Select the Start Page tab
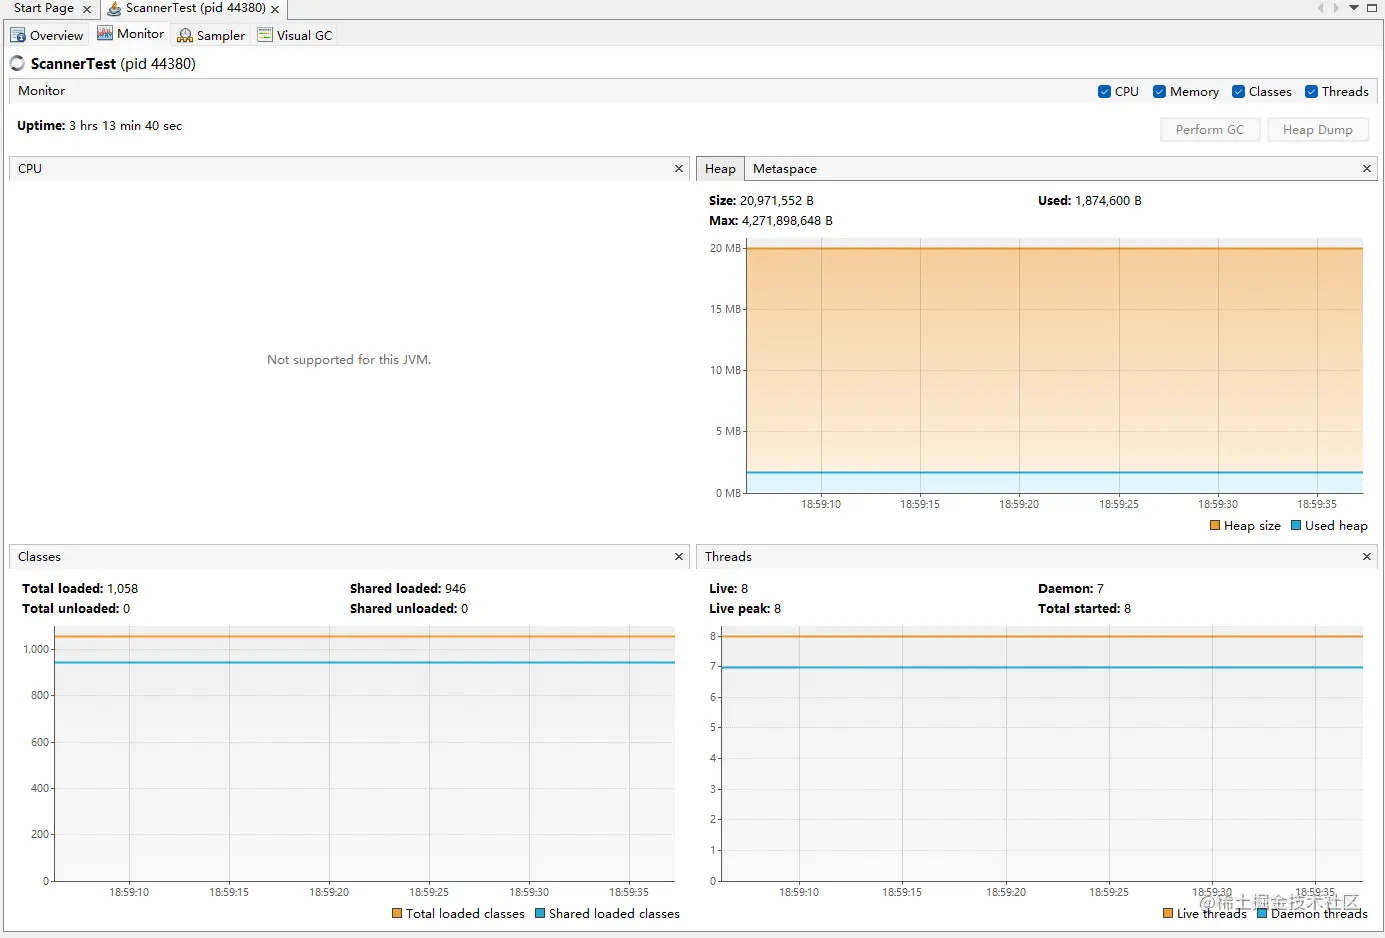The image size is (1385, 938). 44,8
